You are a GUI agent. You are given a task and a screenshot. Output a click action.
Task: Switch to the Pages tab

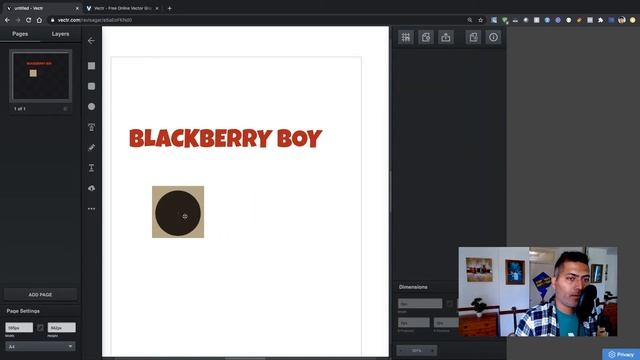[20, 34]
